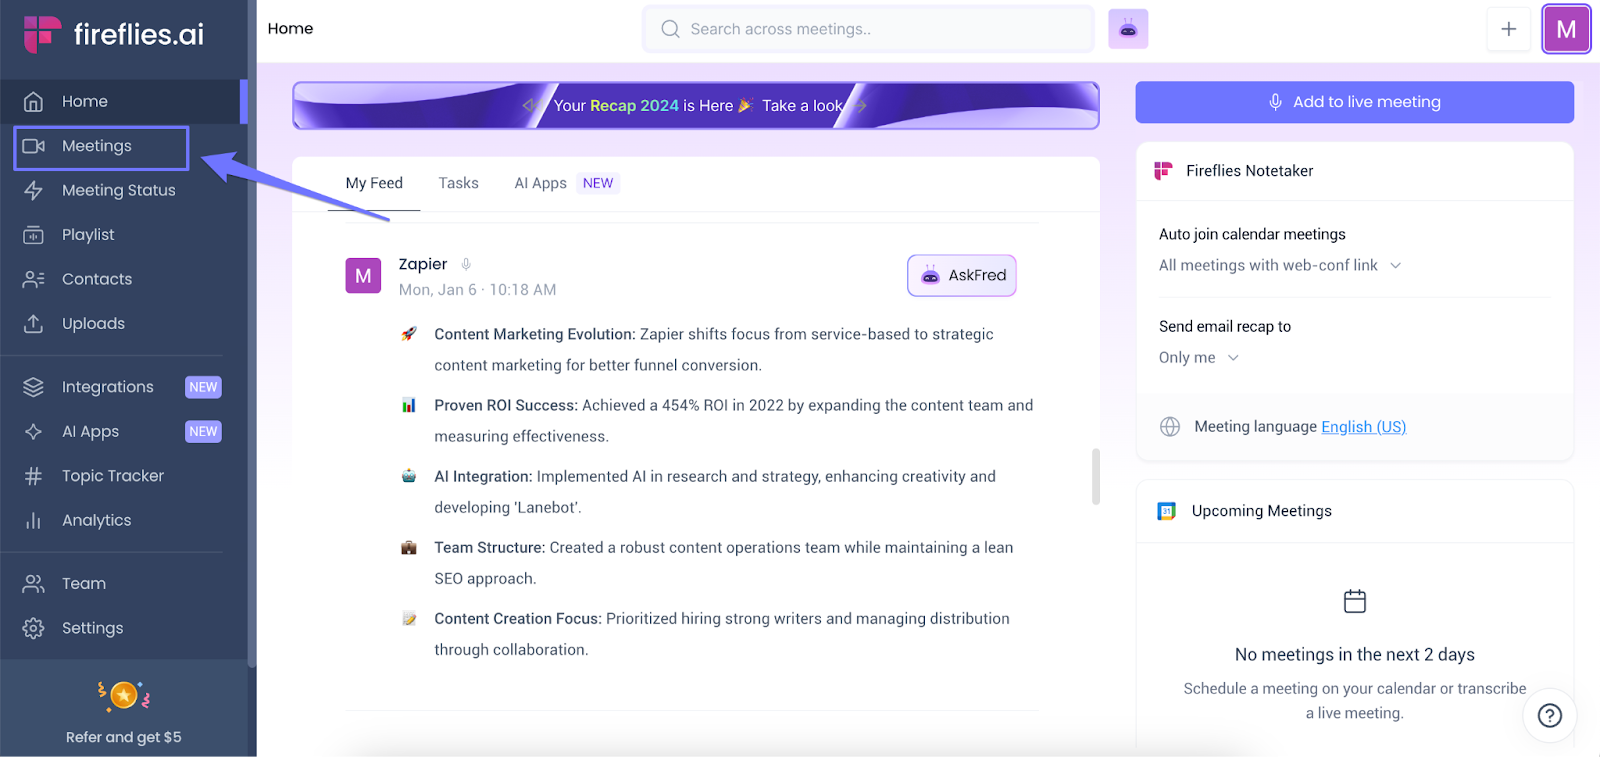
Task: Click the Auto join calendar meetings label
Action: click(1252, 234)
